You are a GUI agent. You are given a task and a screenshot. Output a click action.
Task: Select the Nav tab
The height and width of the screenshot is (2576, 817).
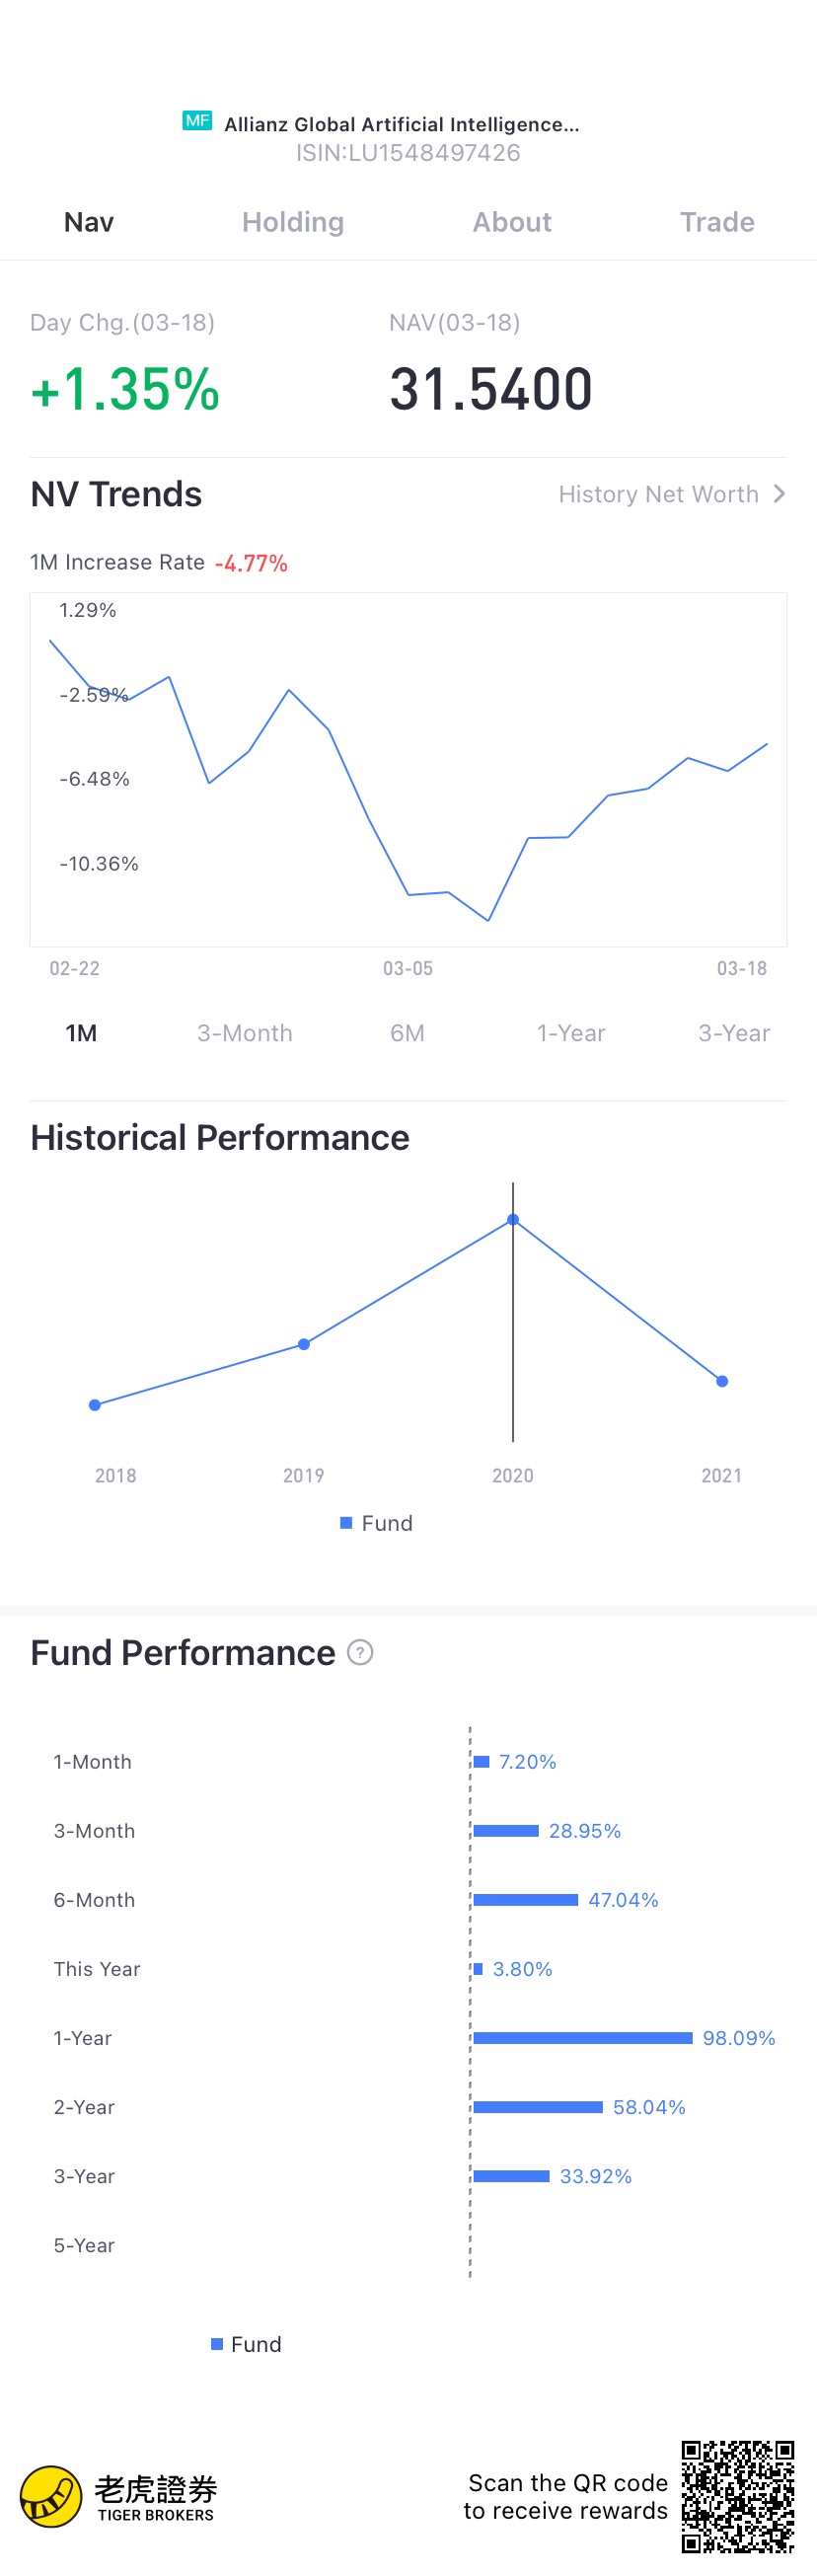click(89, 222)
